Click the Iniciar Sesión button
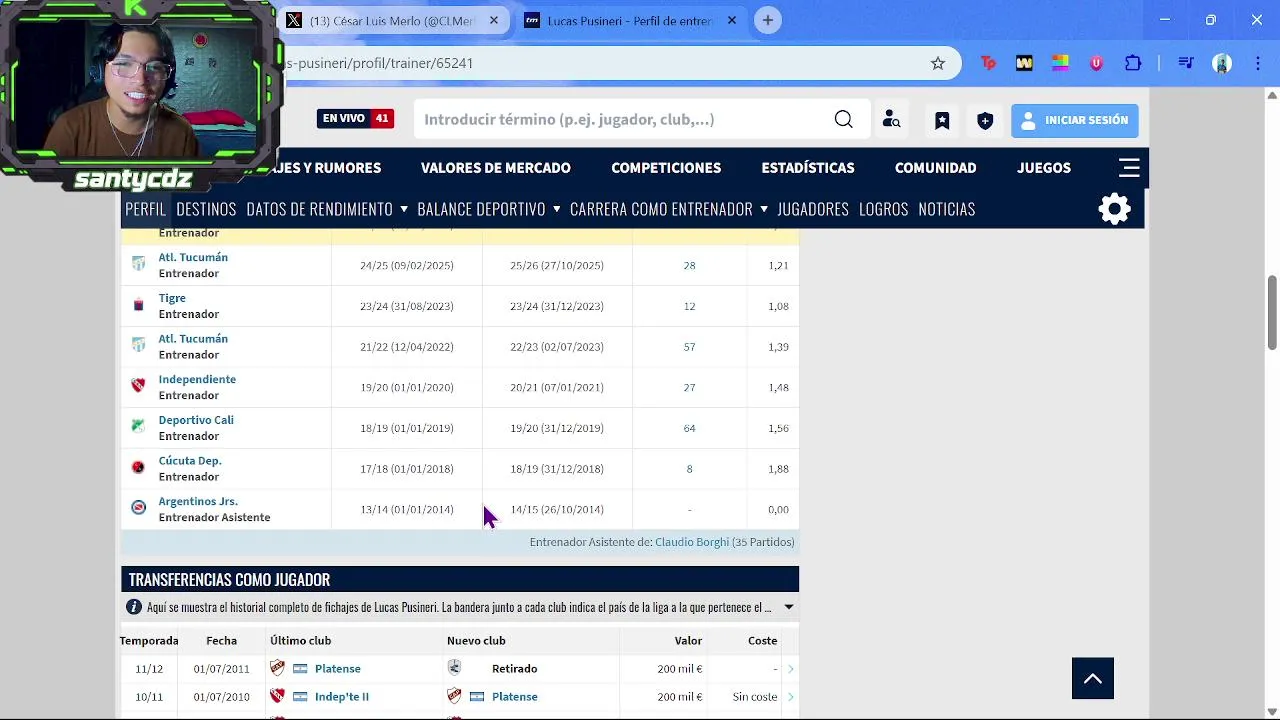The width and height of the screenshot is (1280, 720). 1075,120
